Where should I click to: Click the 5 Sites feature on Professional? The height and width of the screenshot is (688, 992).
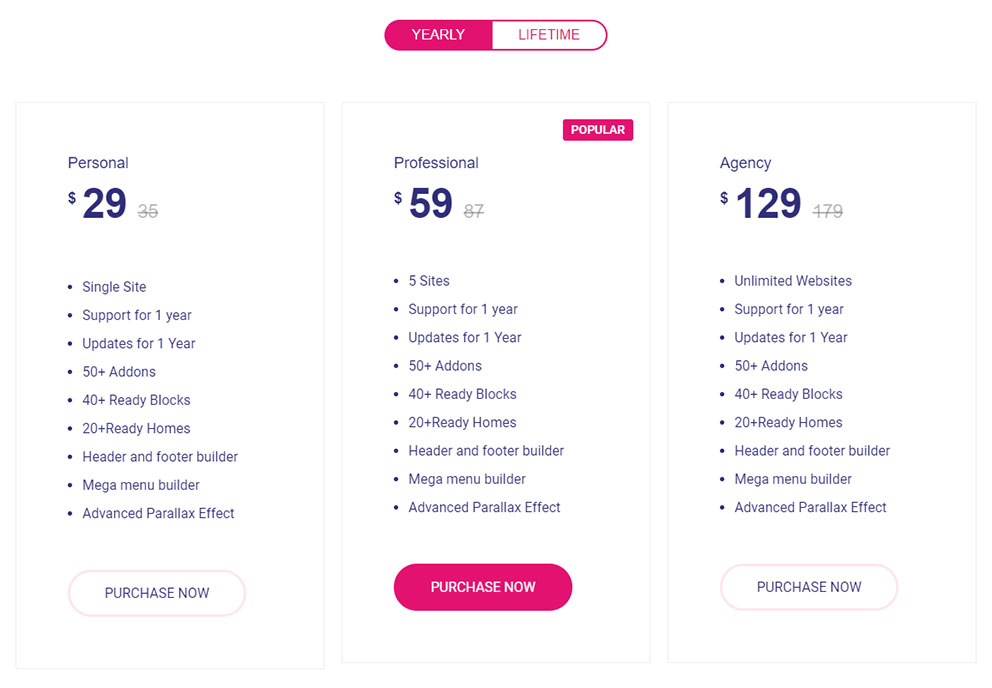[430, 280]
